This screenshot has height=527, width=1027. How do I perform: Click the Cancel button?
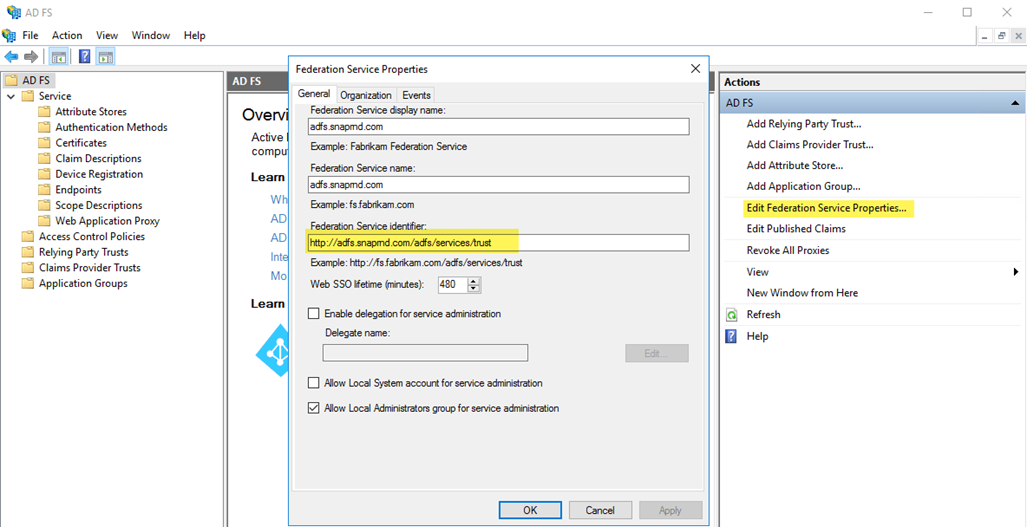[600, 510]
